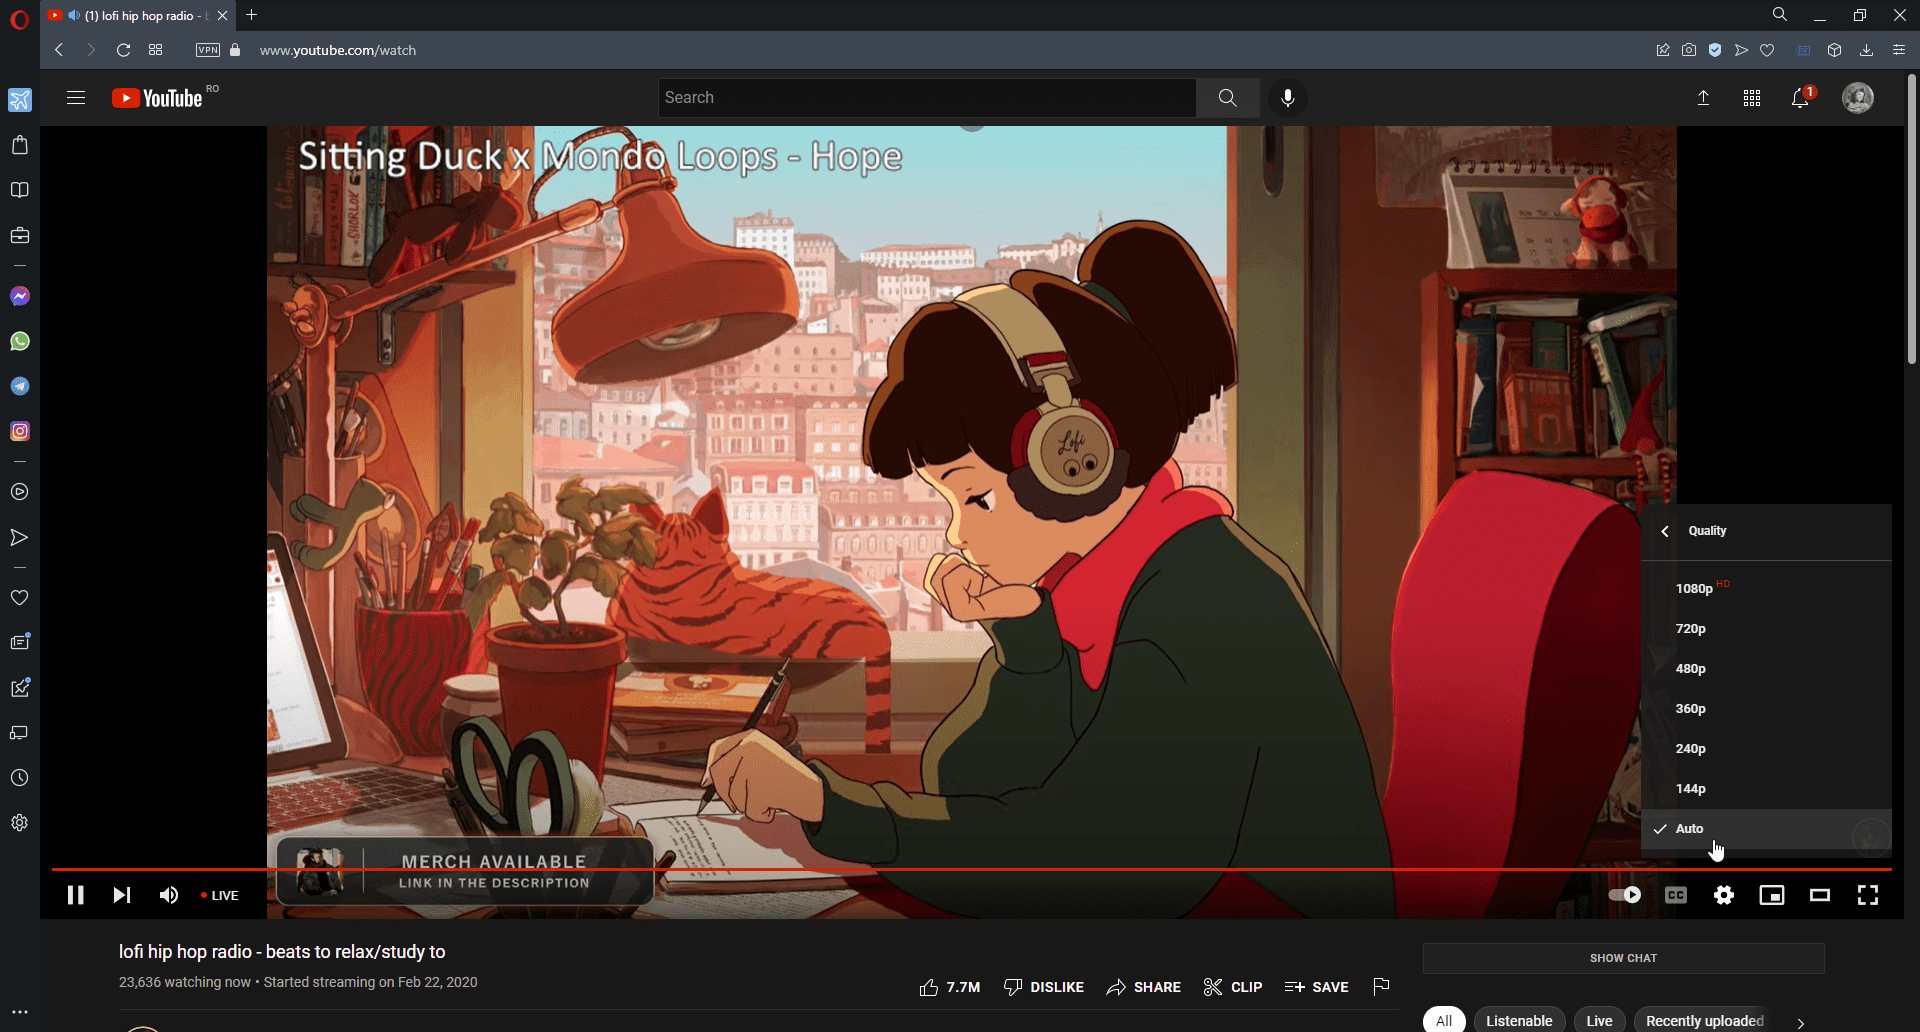Open Opera main menu logo
Image resolution: width=1920 pixels, height=1032 pixels.
(x=20, y=20)
